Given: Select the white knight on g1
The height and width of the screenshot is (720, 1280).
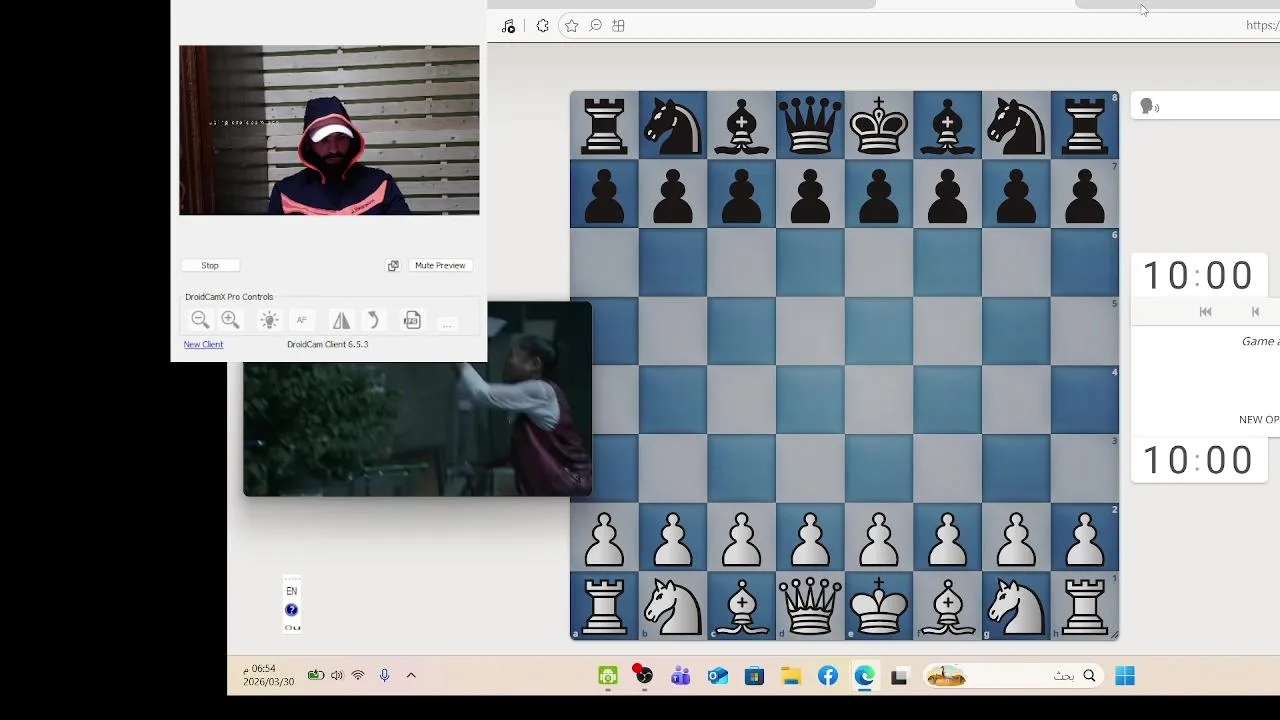Looking at the screenshot, I should pyautogui.click(x=1016, y=606).
